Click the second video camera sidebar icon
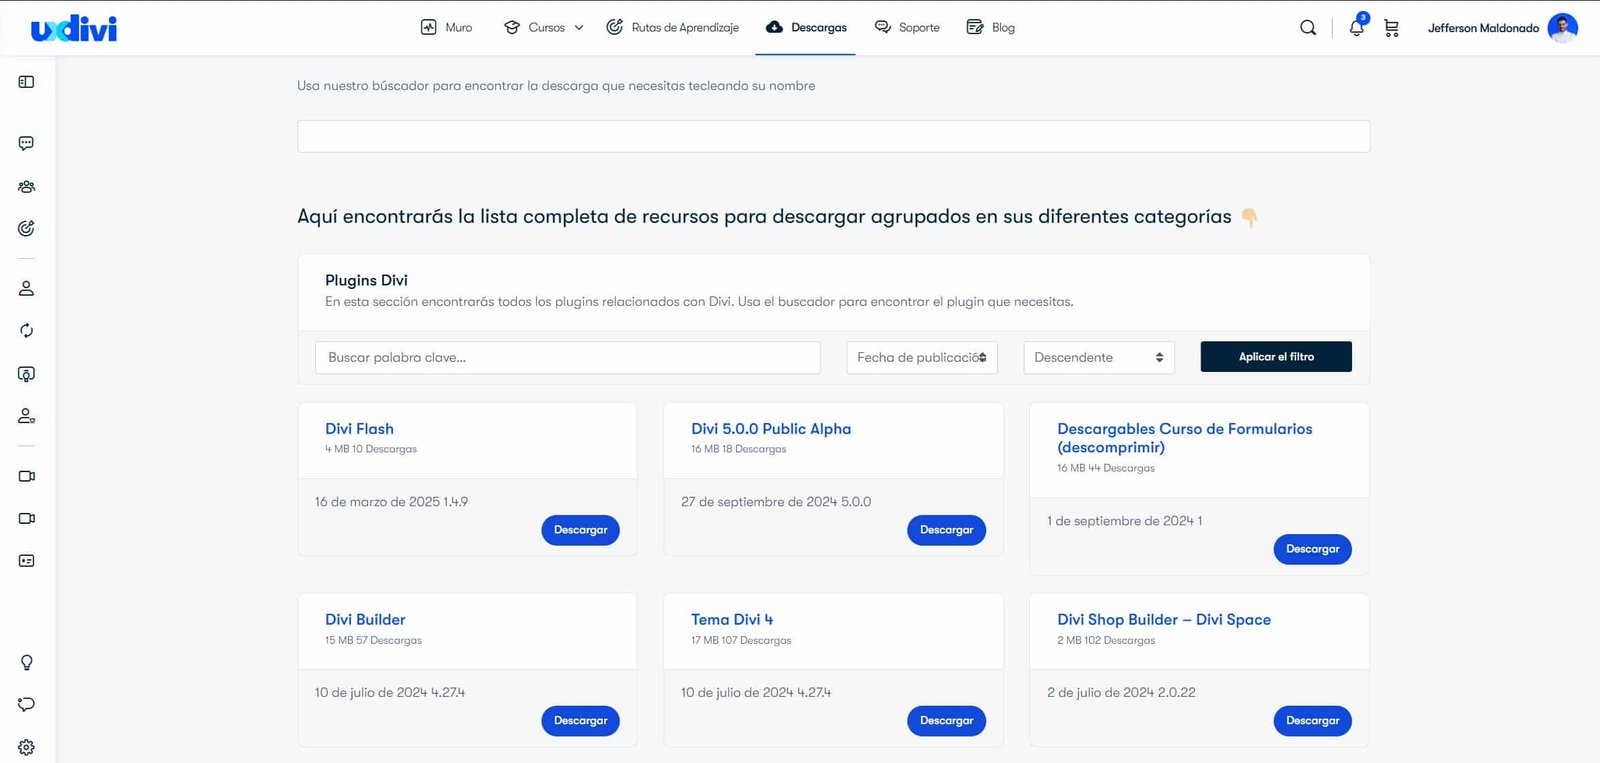The width and height of the screenshot is (1600, 763). 27,519
